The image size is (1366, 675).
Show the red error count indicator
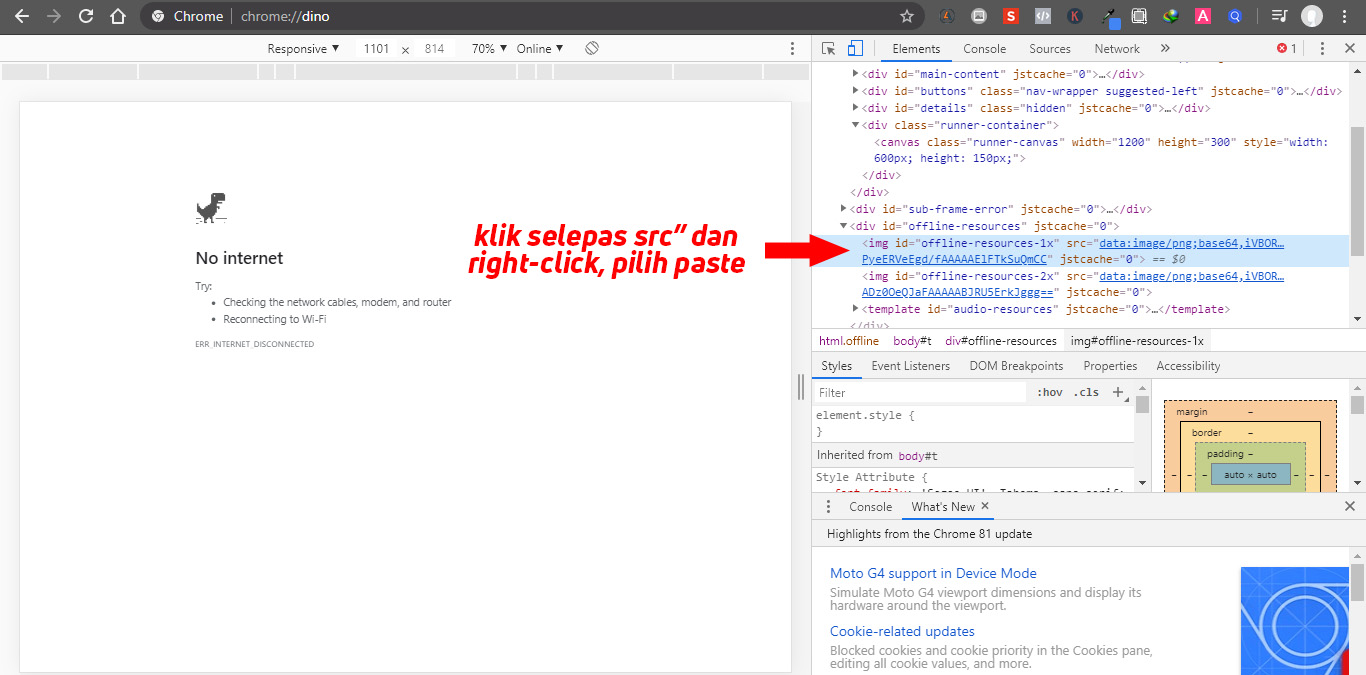(x=1286, y=48)
